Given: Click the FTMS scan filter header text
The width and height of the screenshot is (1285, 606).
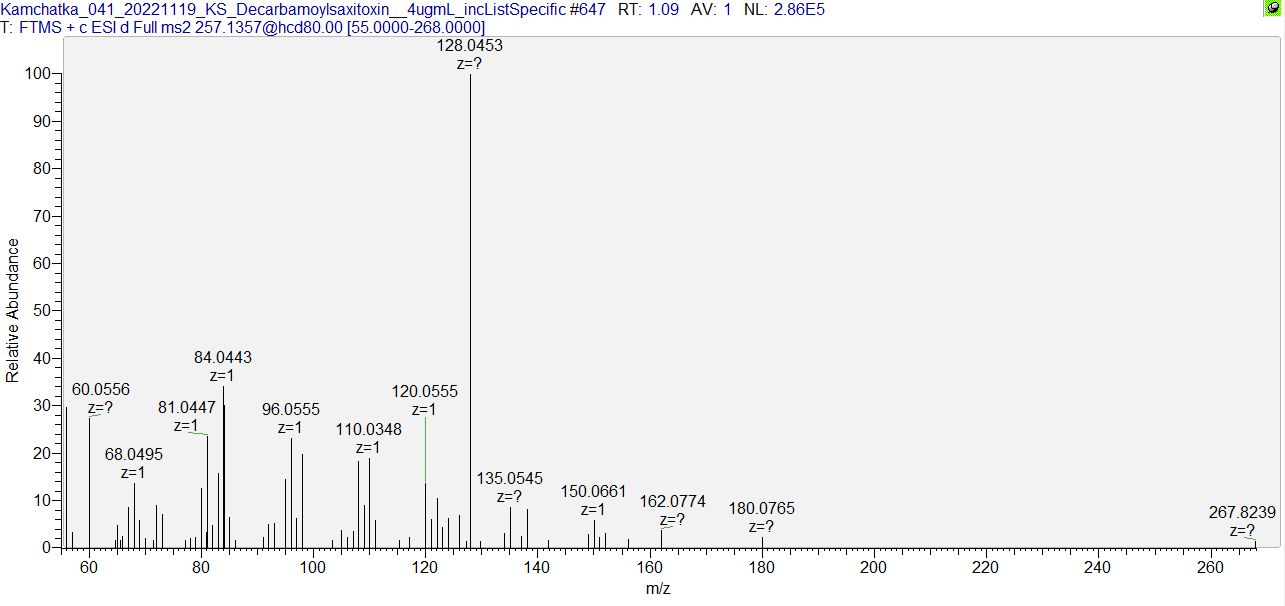Looking at the screenshot, I should click(243, 27).
